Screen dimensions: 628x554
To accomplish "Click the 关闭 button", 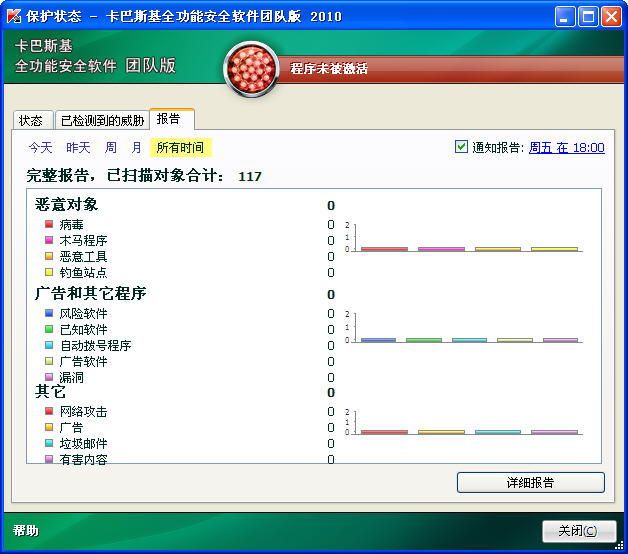I will (x=578, y=531).
